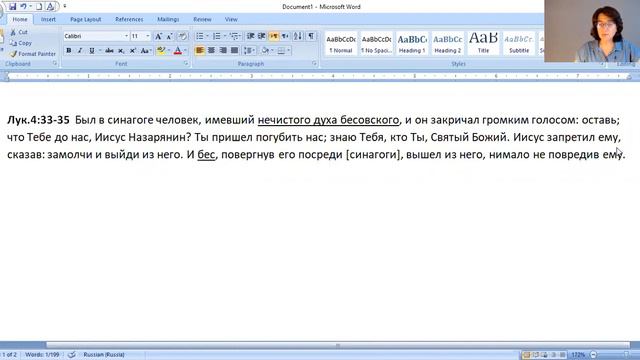Apply the Heading 1 style
Image resolution: width=640 pixels, height=360 pixels.
pos(412,44)
